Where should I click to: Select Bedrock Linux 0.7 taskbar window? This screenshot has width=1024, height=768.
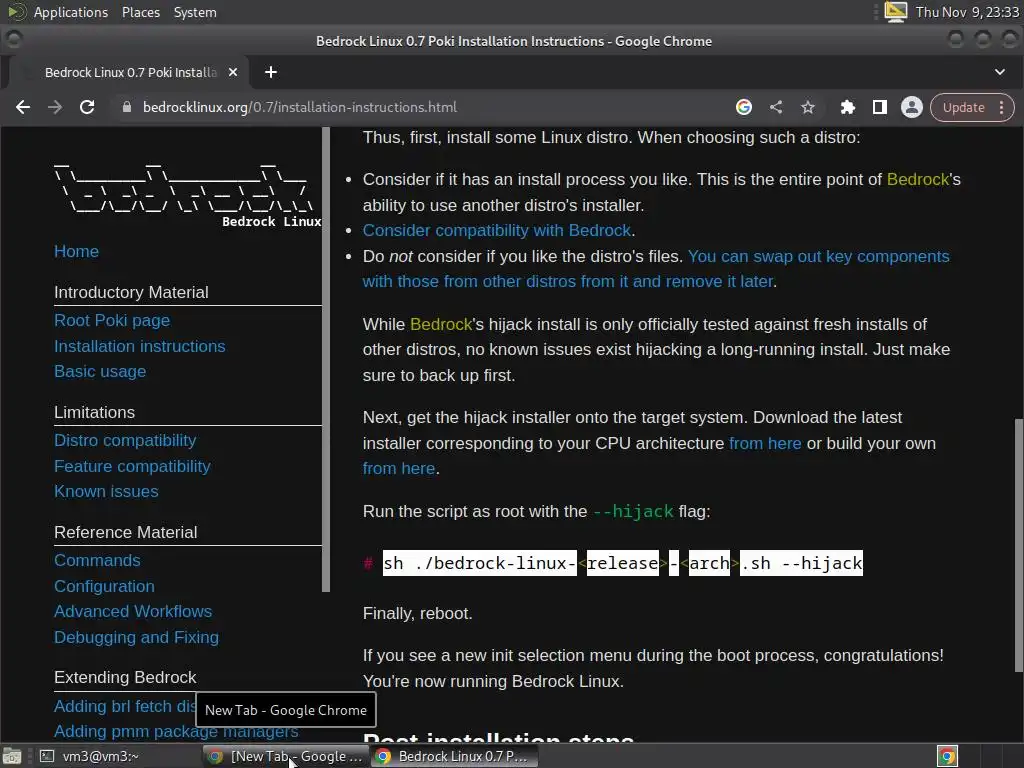click(x=455, y=756)
